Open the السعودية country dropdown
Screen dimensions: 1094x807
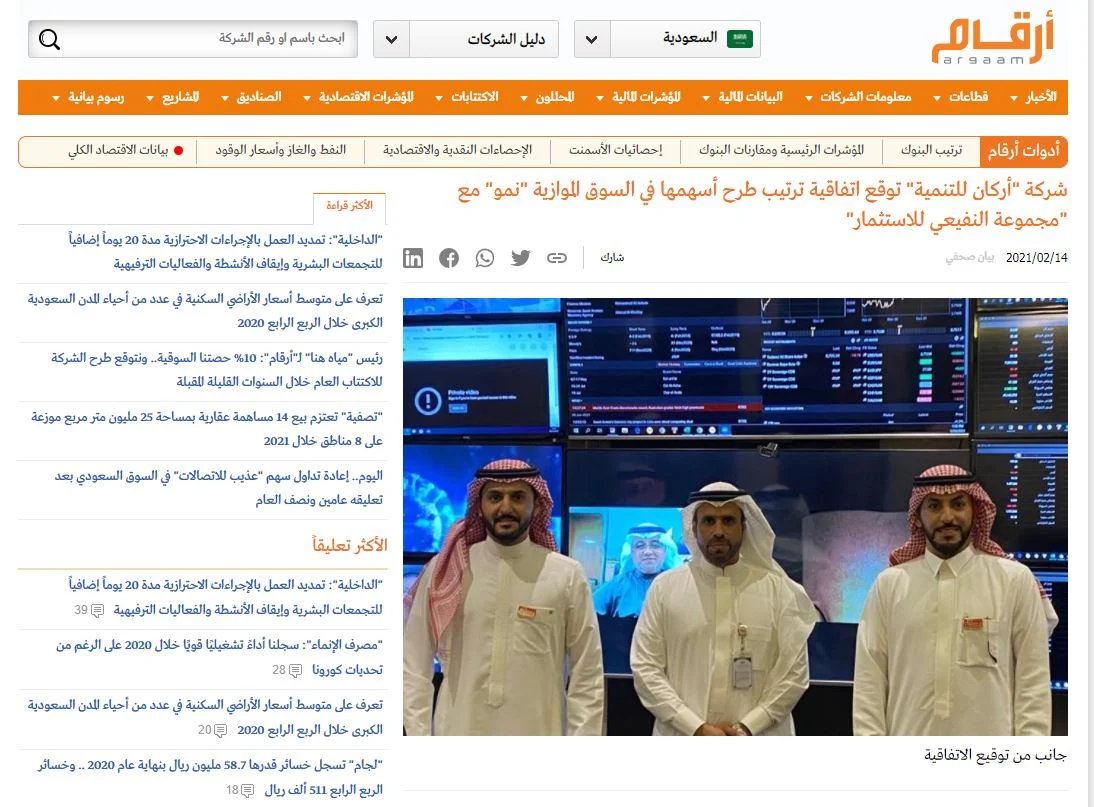tap(592, 39)
